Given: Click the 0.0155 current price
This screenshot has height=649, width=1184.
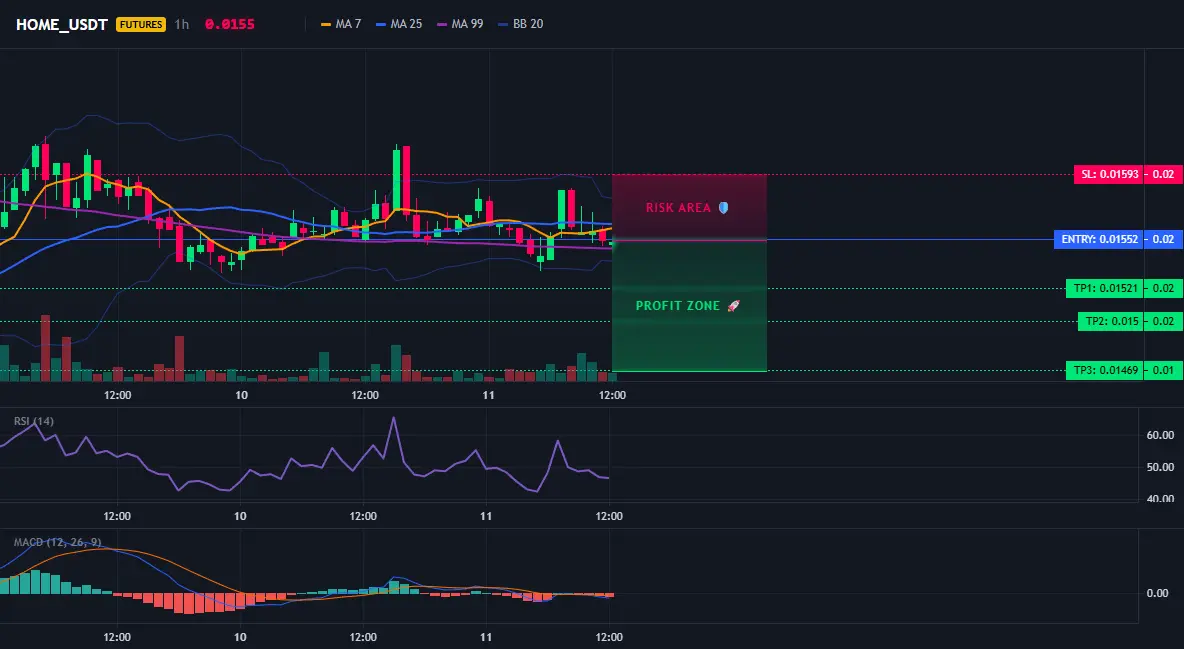Looking at the screenshot, I should tap(230, 24).
